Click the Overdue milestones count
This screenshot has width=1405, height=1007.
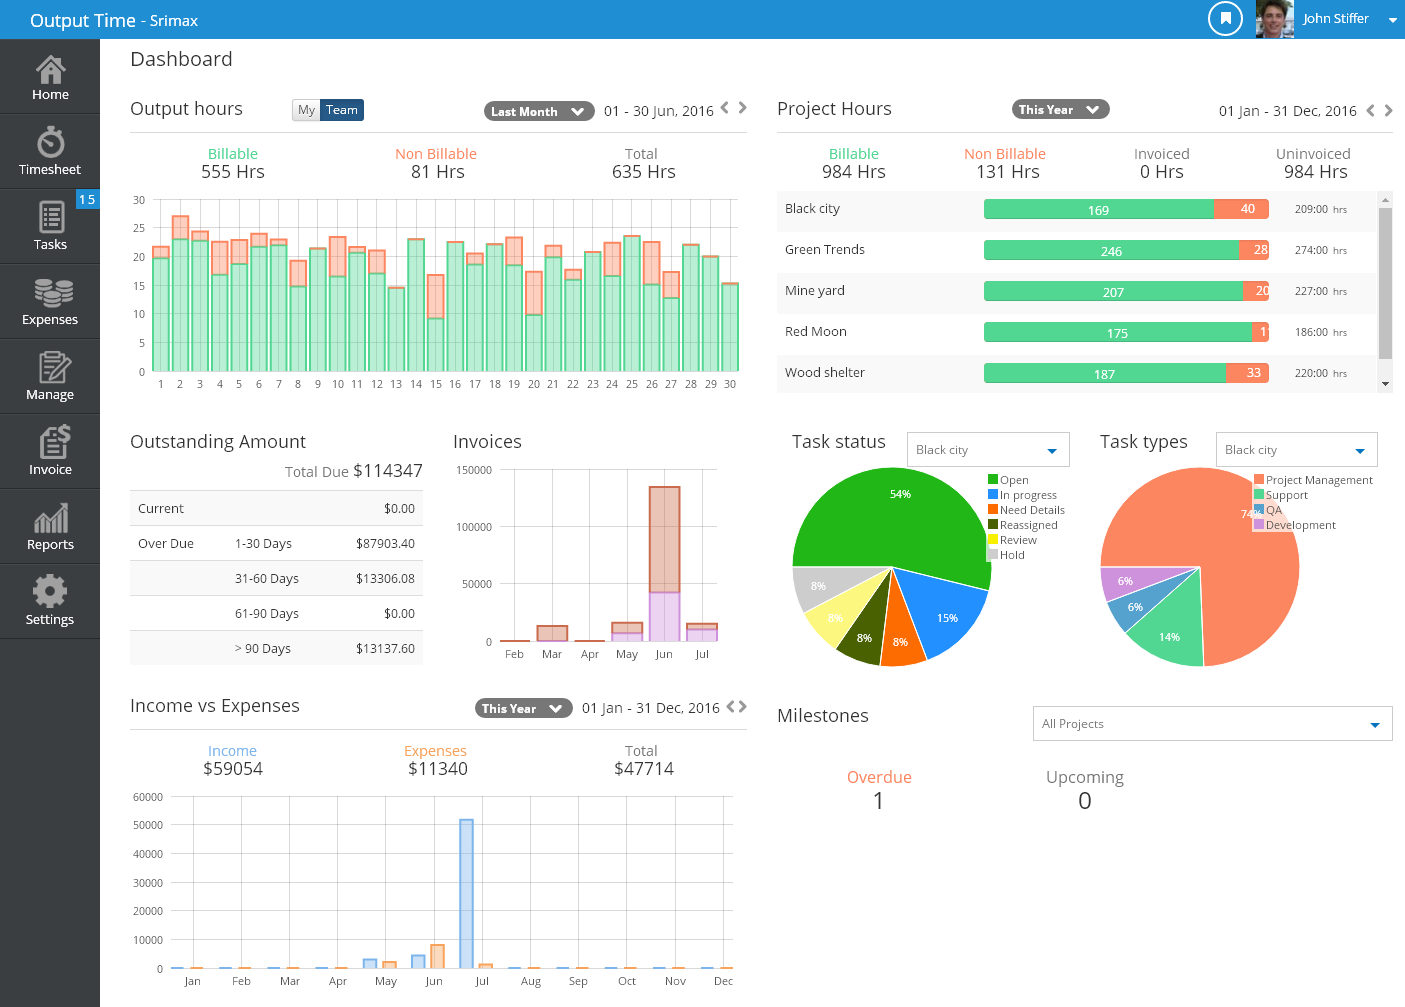pyautogui.click(x=878, y=800)
